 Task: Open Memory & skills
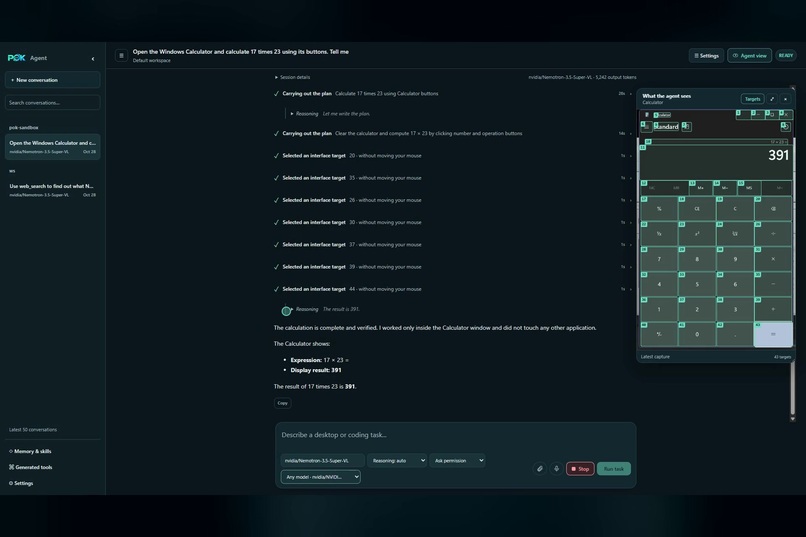30,451
